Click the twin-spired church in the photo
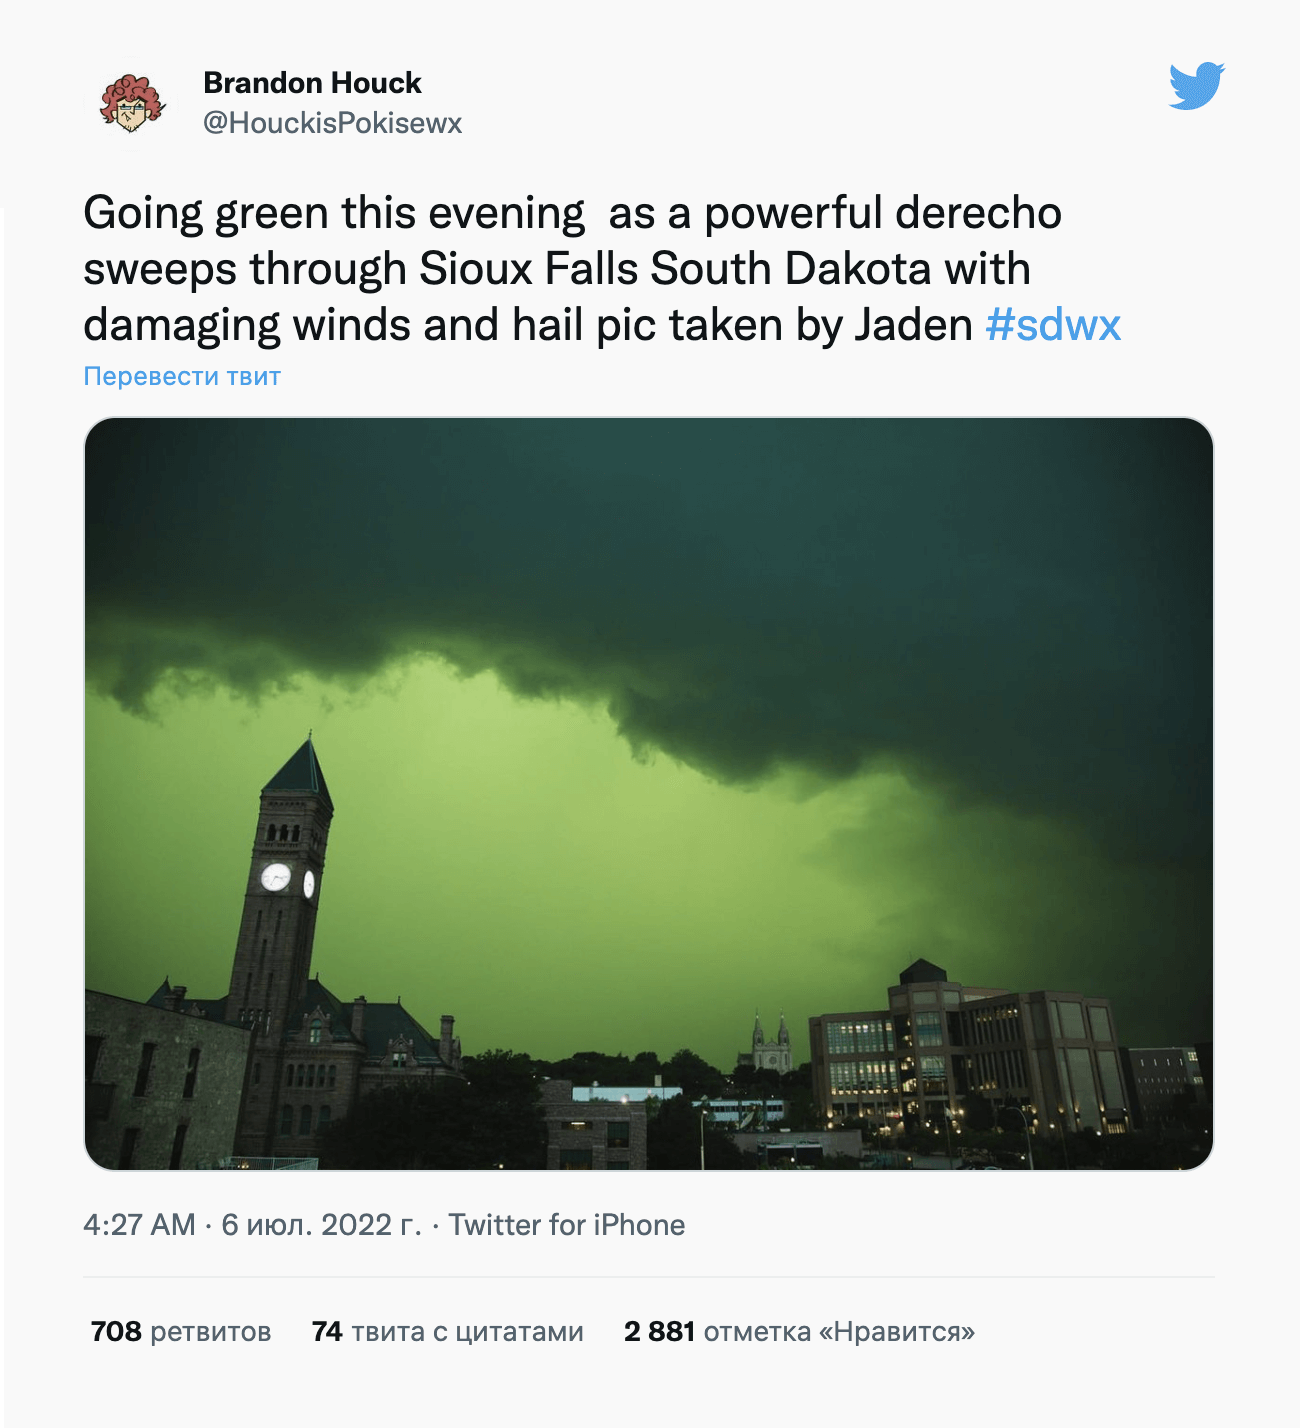The image size is (1300, 1428). 770,1045
